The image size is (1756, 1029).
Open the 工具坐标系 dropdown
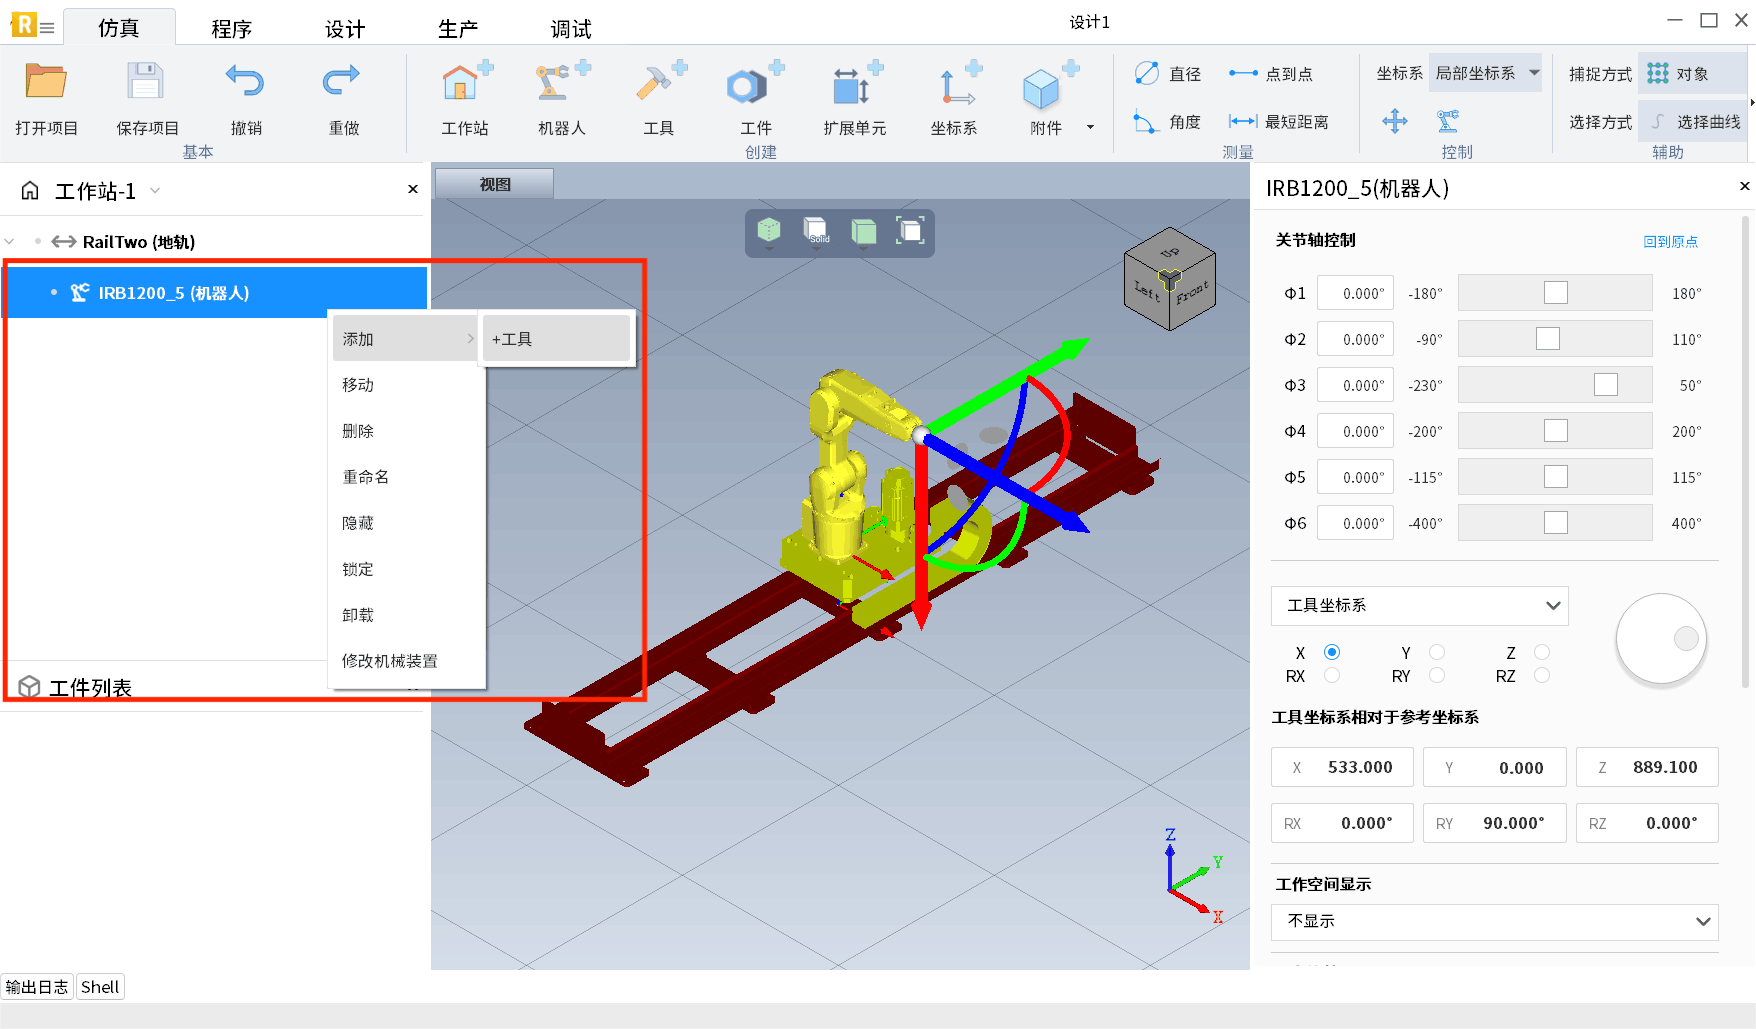coord(1419,606)
